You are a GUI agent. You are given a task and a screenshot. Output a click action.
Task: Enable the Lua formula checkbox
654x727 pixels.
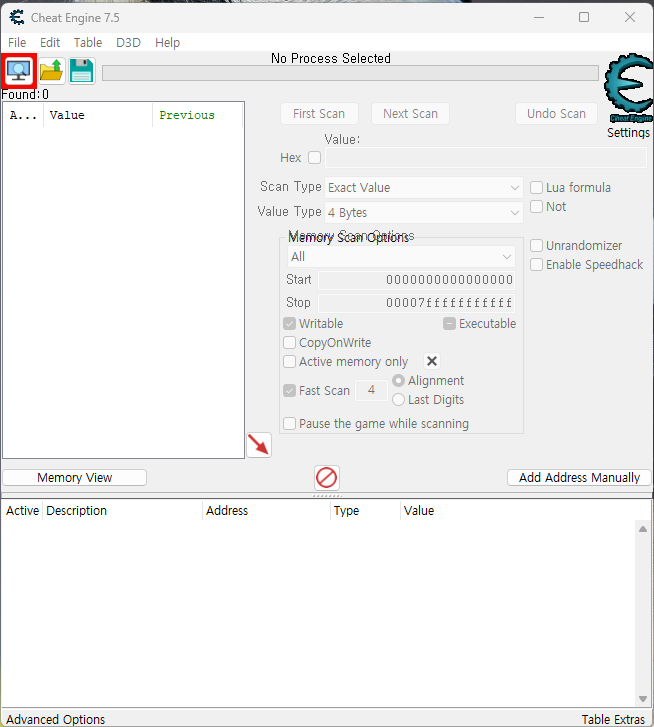tap(536, 187)
